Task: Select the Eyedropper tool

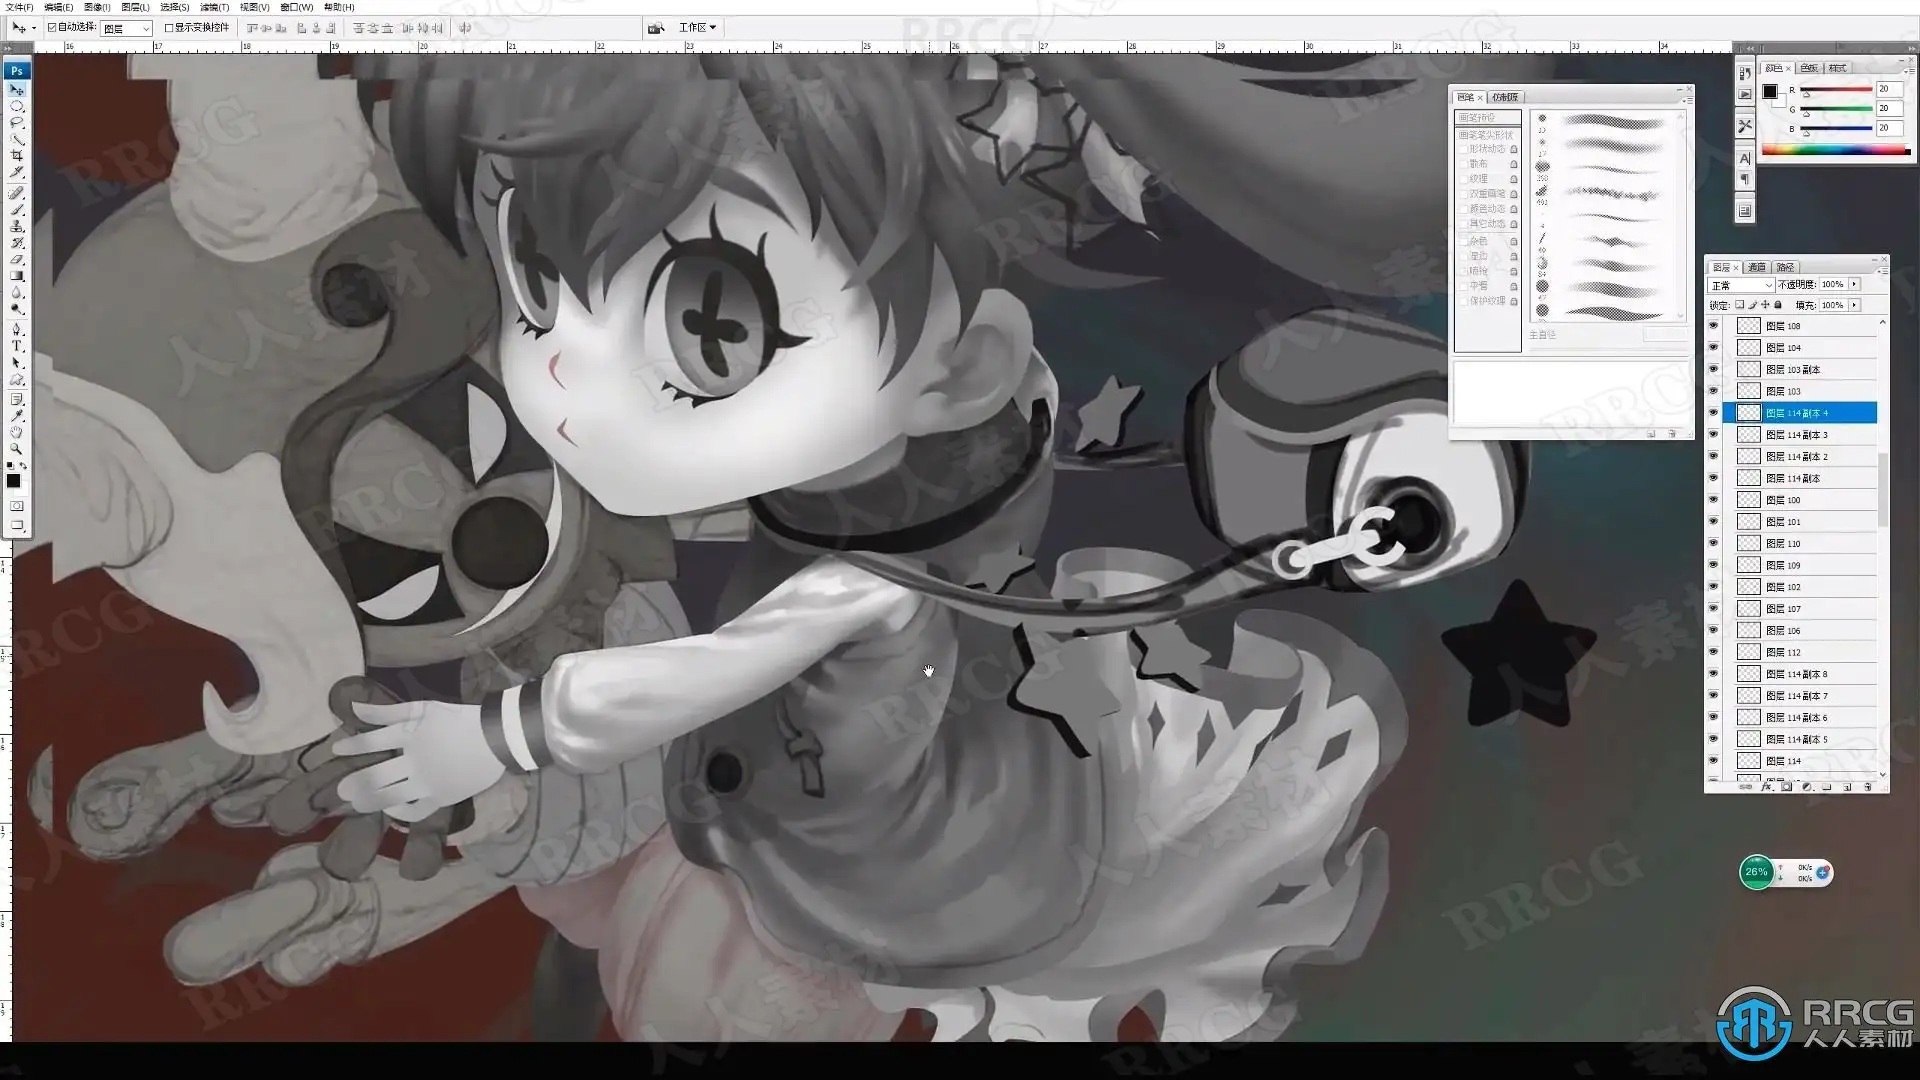Action: pyautogui.click(x=17, y=415)
